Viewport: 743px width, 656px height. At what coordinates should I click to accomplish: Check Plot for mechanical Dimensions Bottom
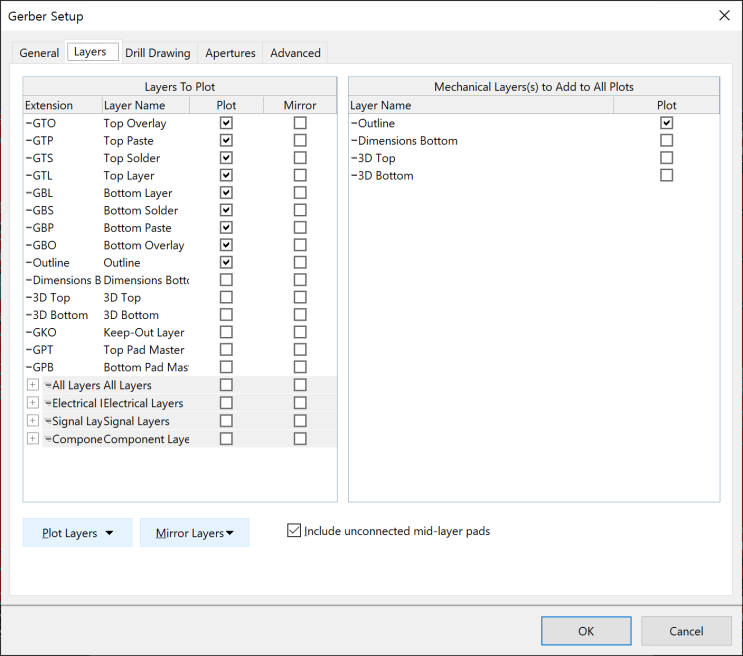pos(666,141)
